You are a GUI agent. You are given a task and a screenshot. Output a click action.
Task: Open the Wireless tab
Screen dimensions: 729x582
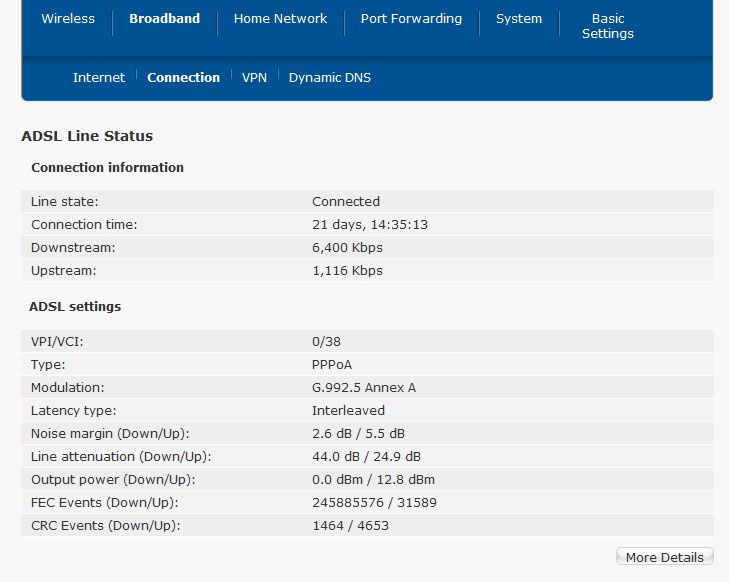click(x=68, y=19)
